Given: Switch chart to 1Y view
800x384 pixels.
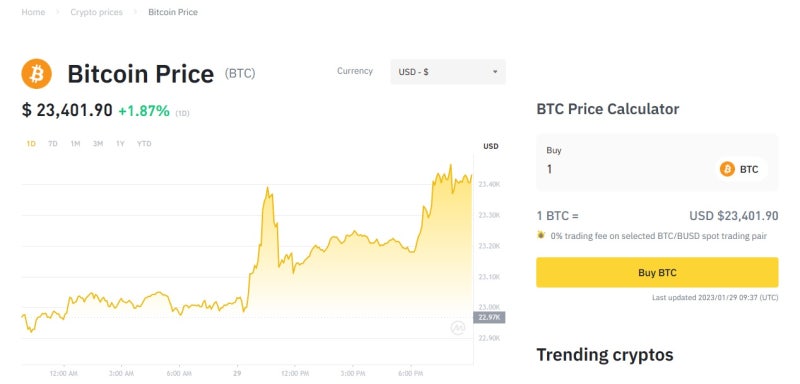Looking at the screenshot, I should click(120, 144).
